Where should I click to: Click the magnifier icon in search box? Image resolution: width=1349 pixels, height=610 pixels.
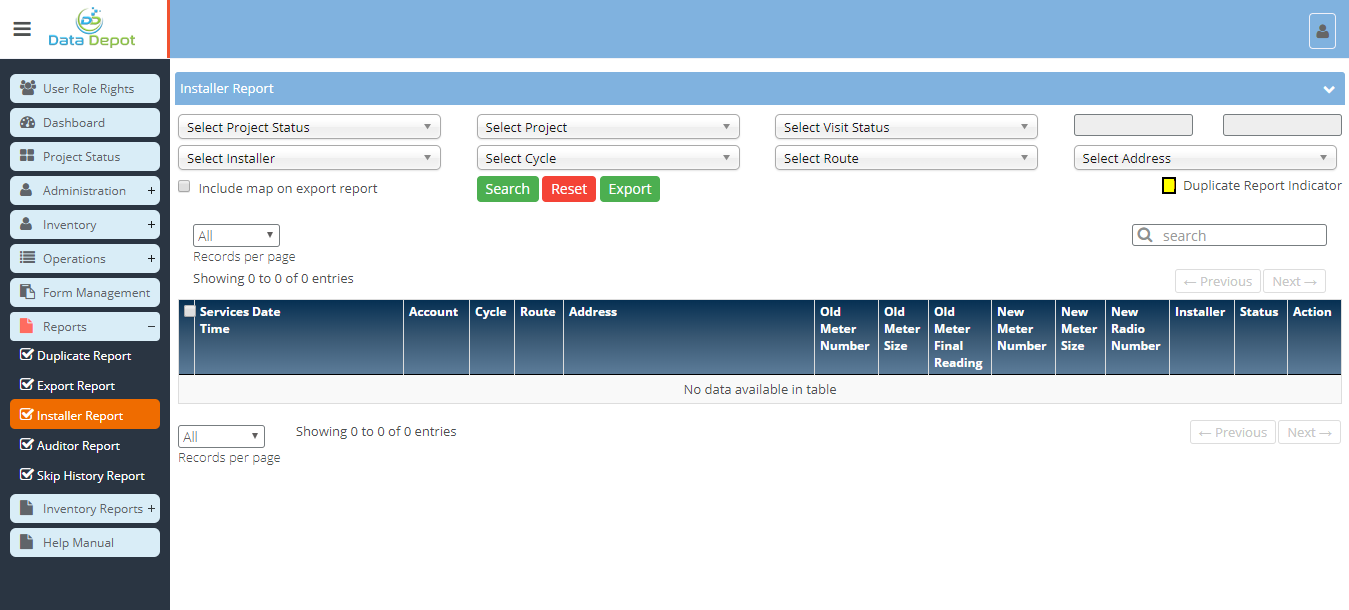click(x=1145, y=236)
